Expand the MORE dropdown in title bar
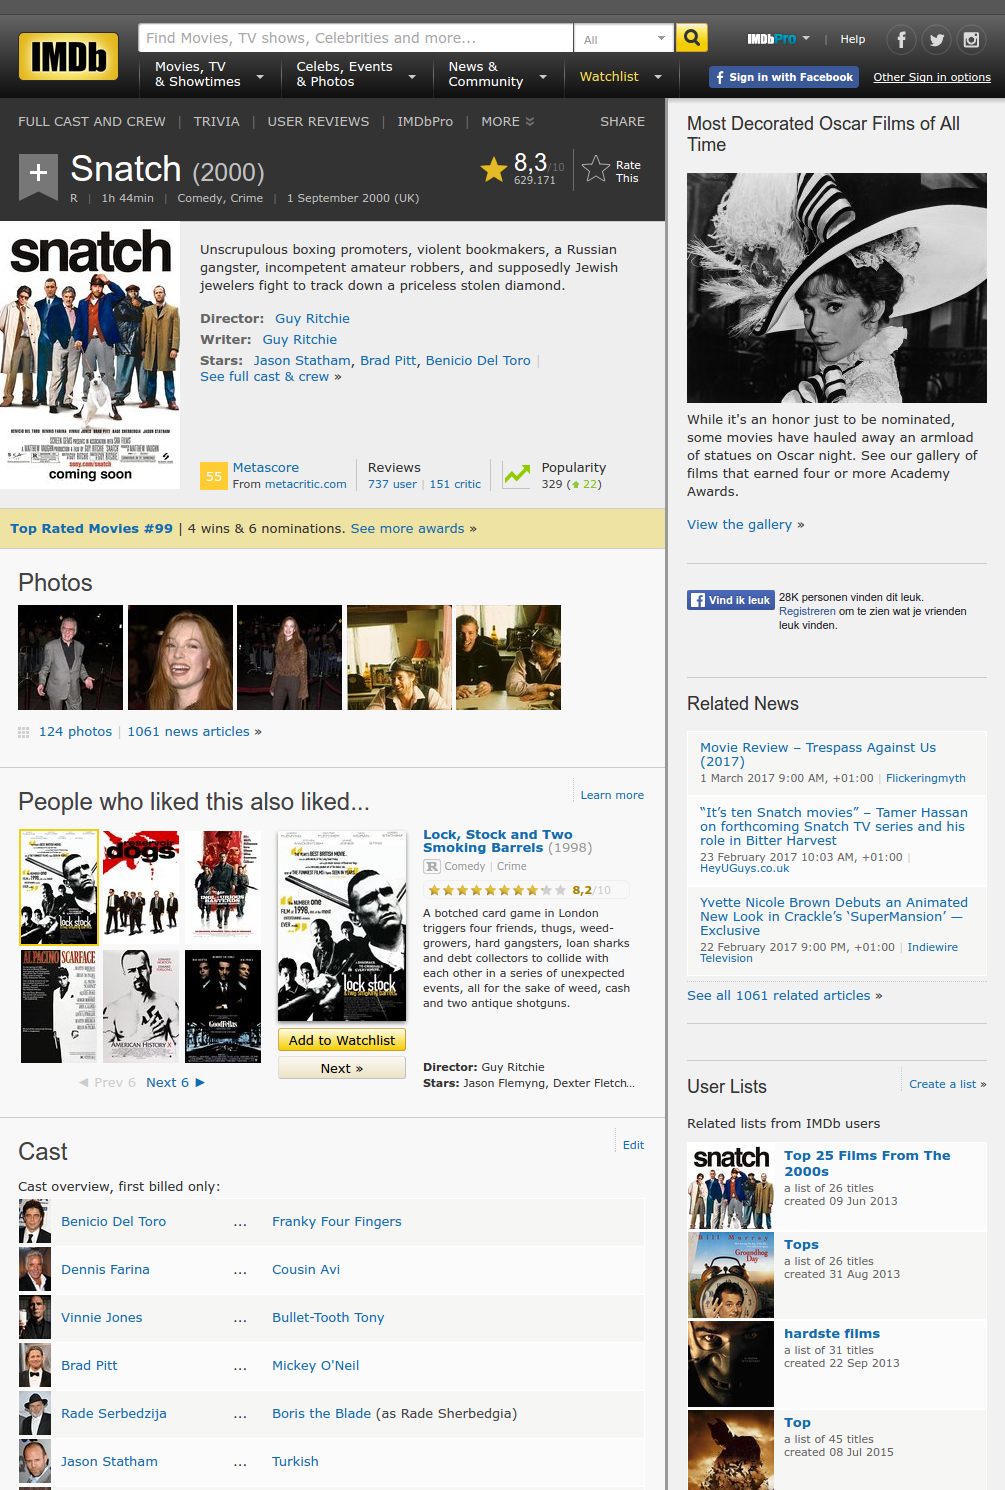Image resolution: width=1005 pixels, height=1490 pixels. tap(507, 122)
